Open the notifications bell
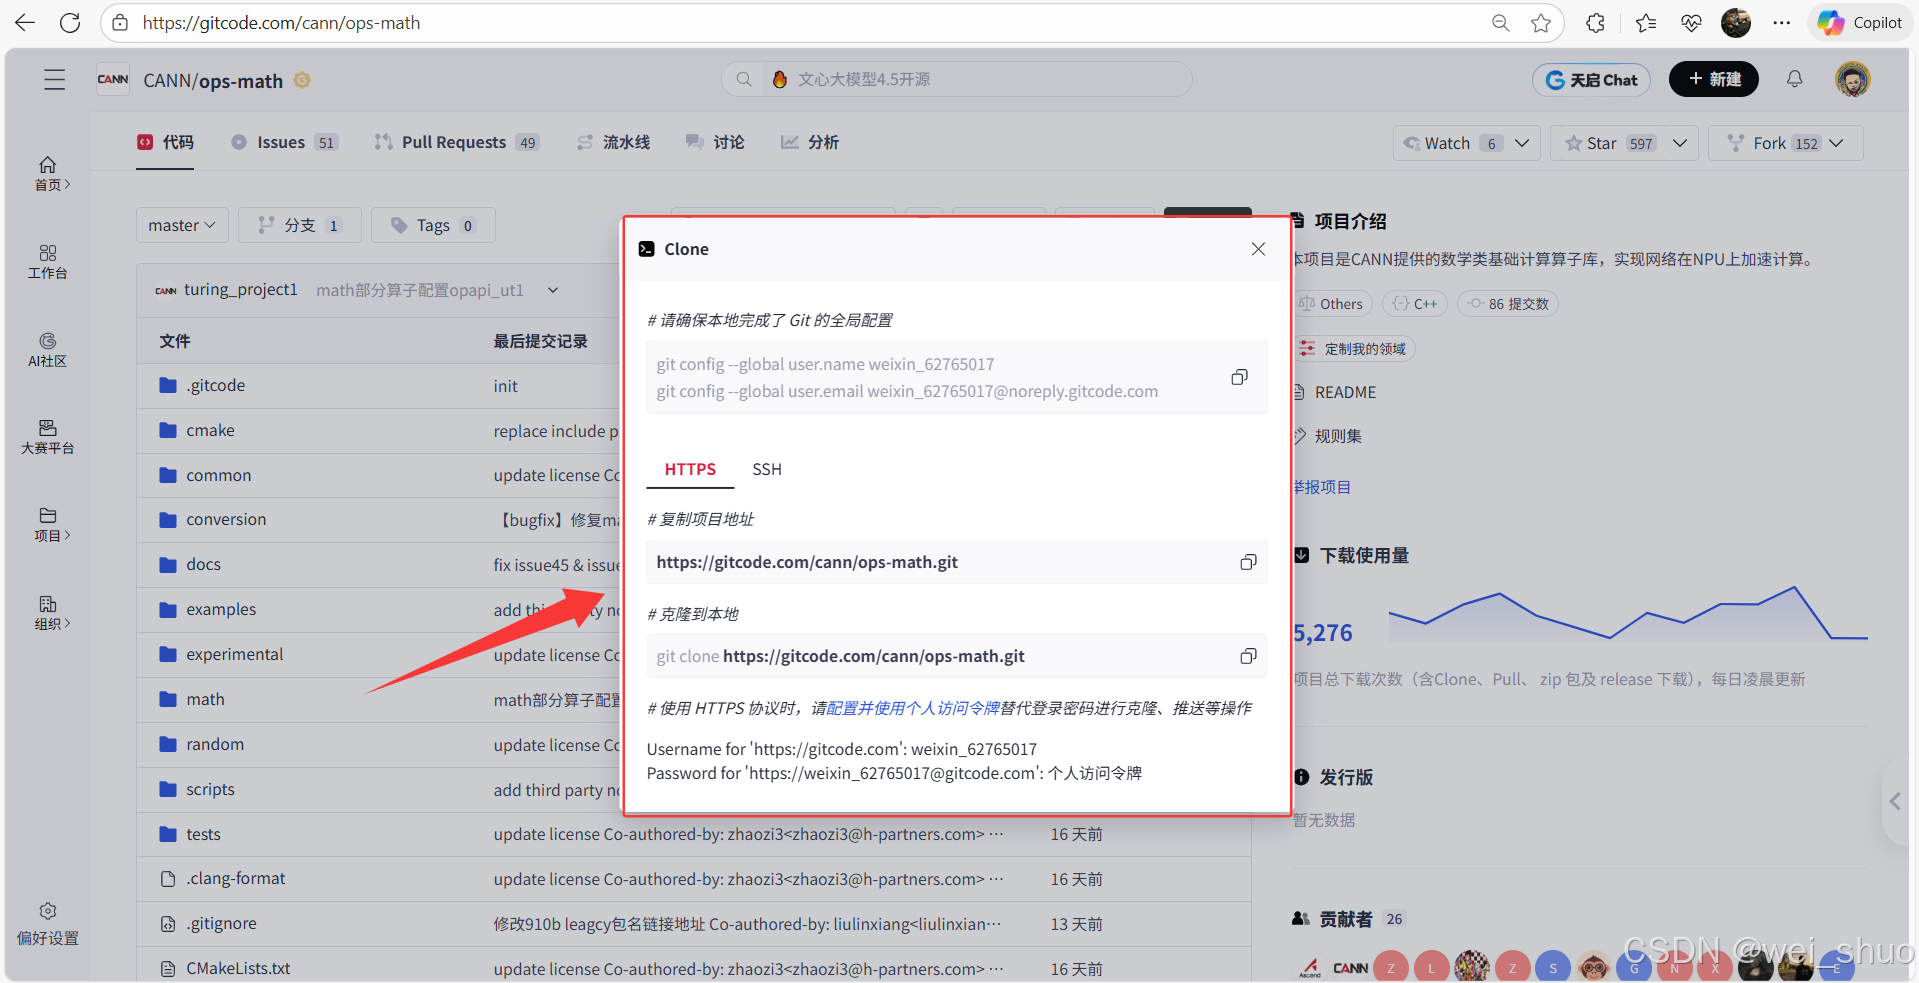 [1794, 79]
